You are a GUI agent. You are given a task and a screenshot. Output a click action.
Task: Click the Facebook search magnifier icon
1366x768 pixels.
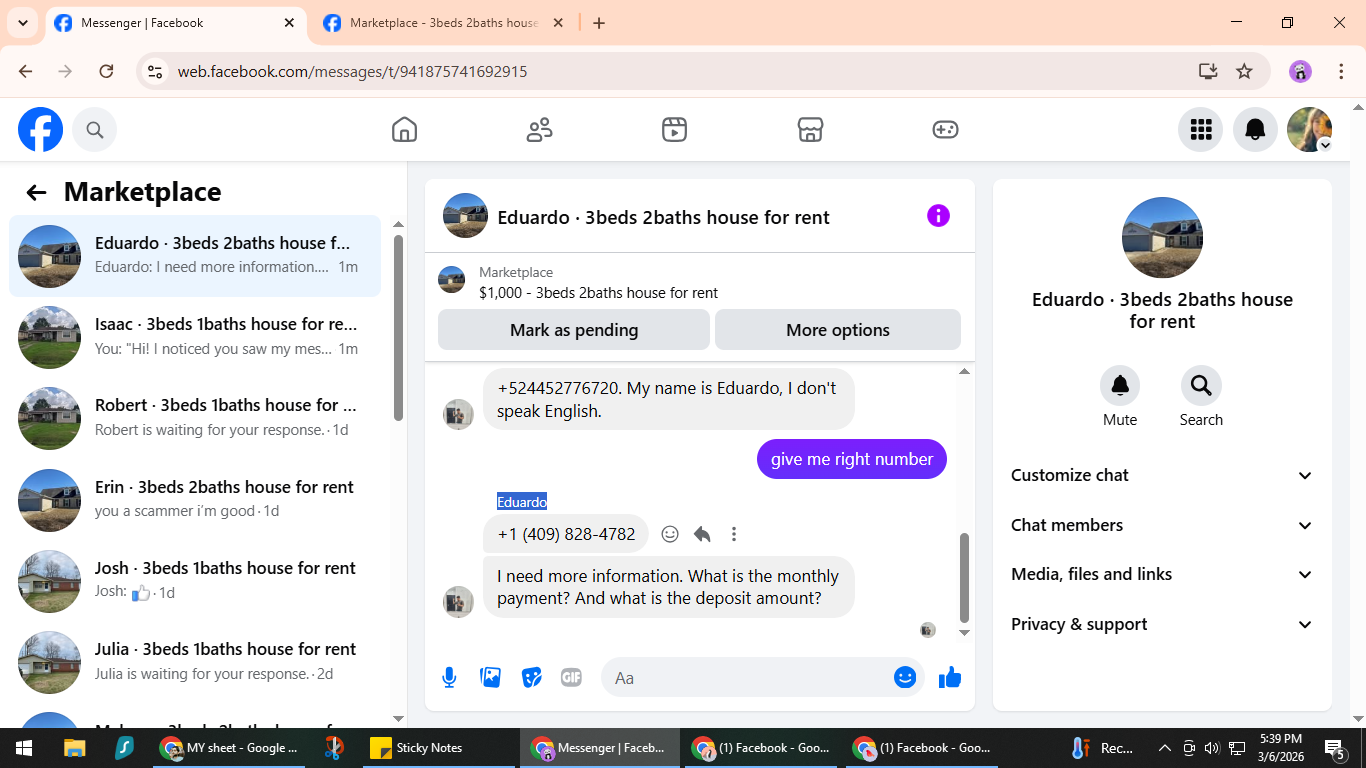[x=94, y=130]
